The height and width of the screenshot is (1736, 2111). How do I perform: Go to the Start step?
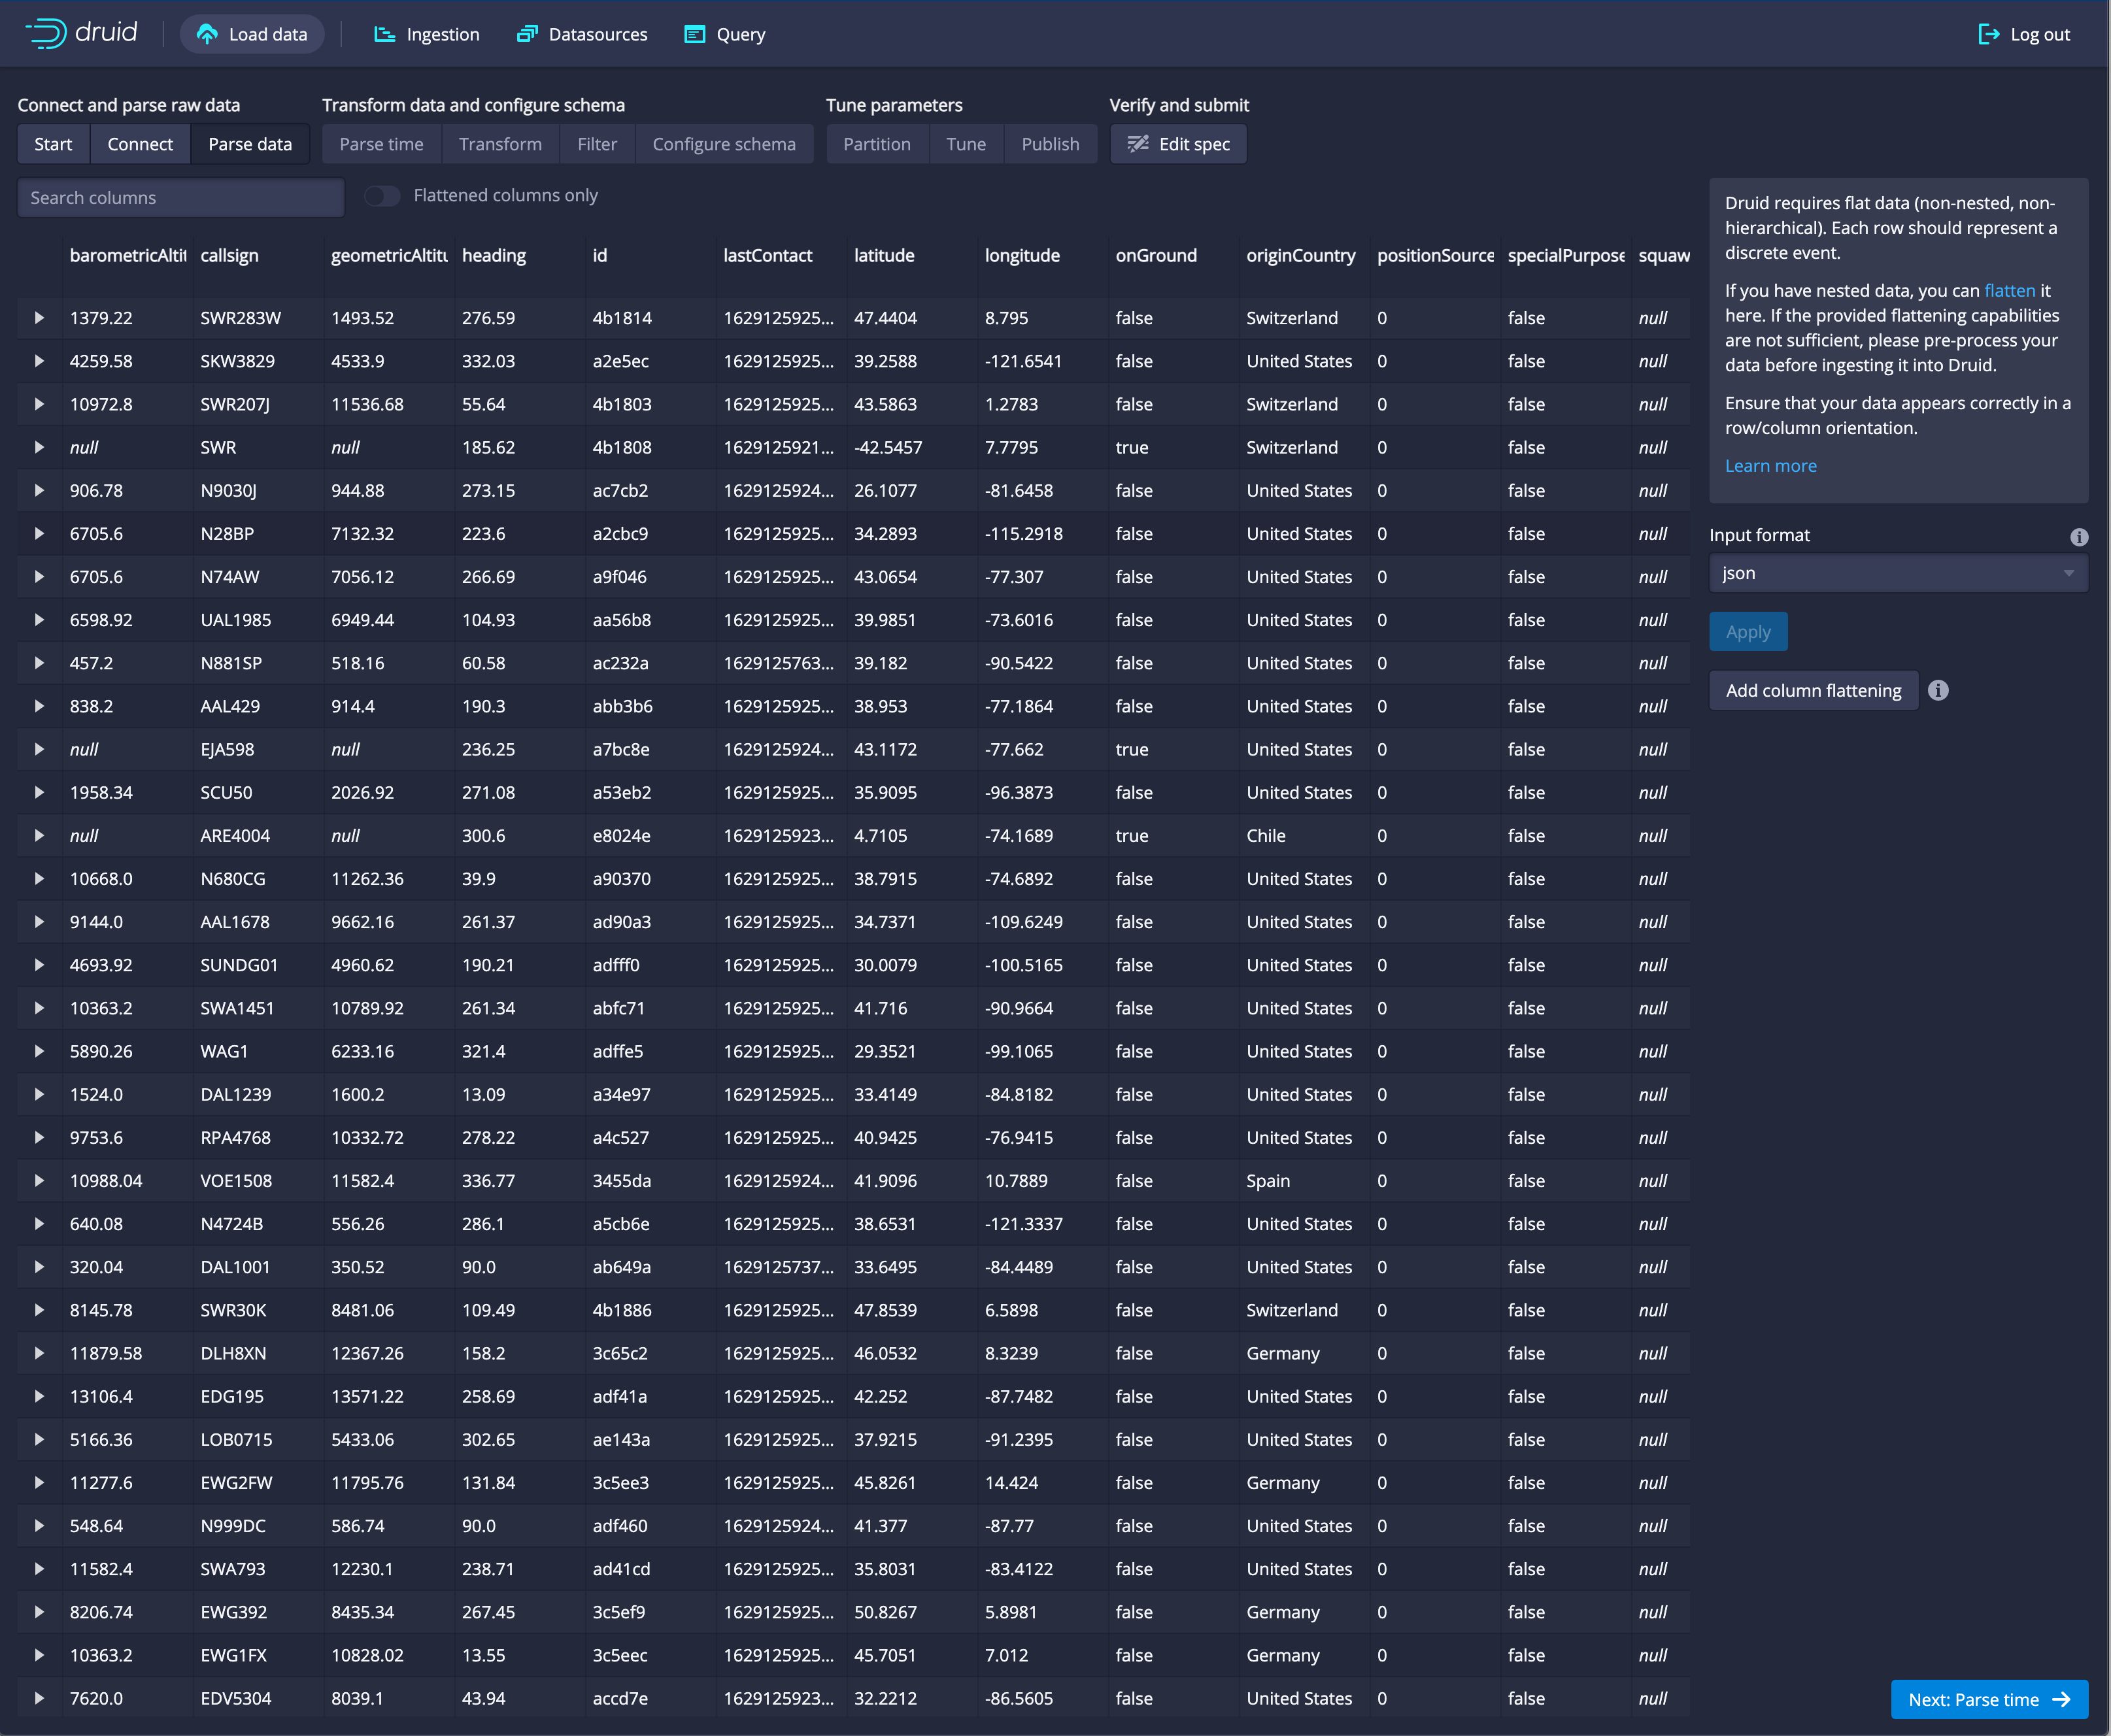[53, 144]
